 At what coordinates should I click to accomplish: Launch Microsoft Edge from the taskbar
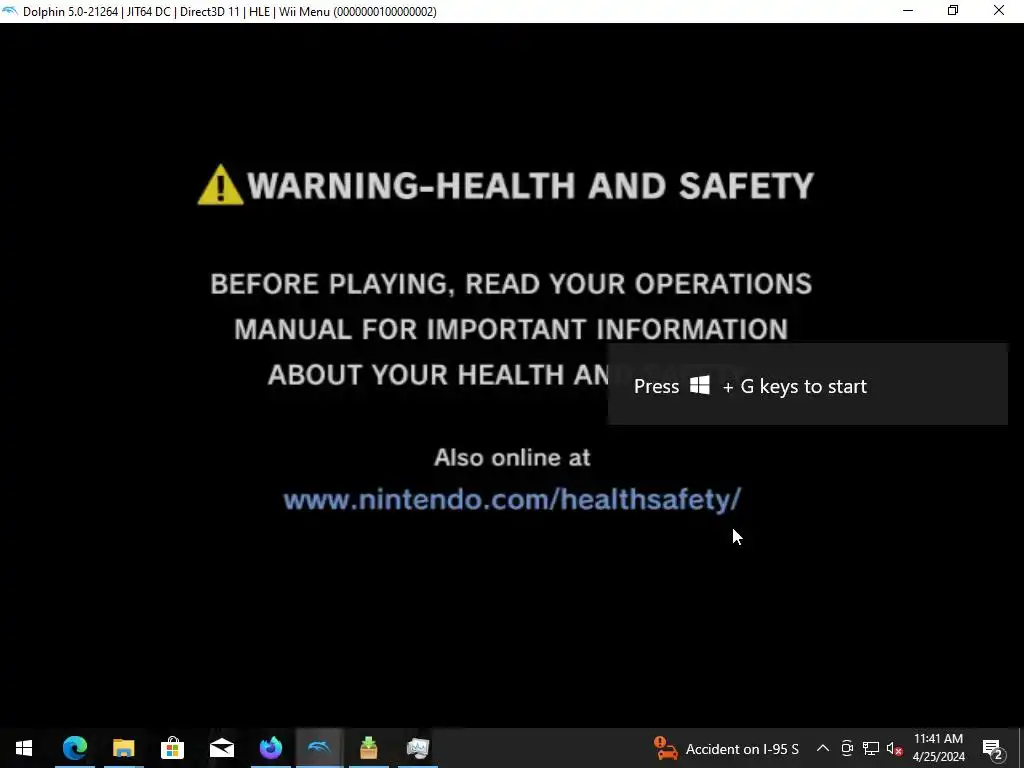point(74,748)
